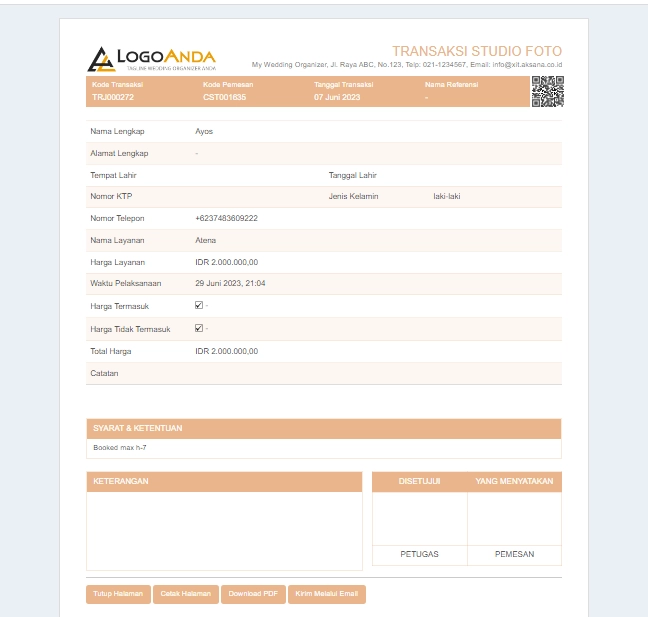
Task: Click the Download PDF button
Action: point(253,594)
